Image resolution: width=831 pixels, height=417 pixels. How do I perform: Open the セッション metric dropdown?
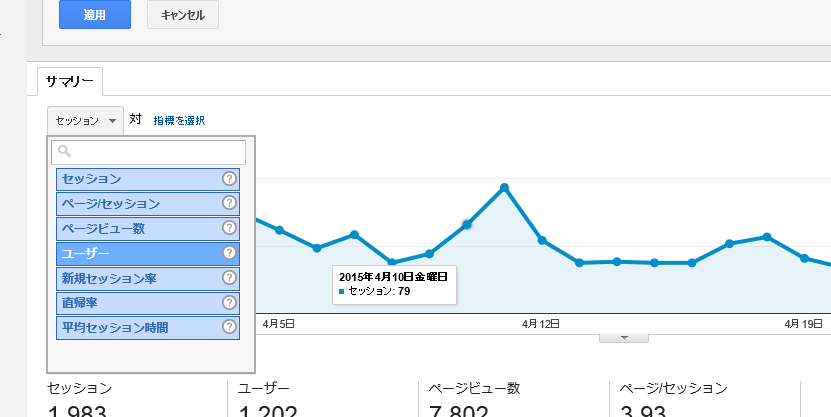pyautogui.click(x=84, y=120)
